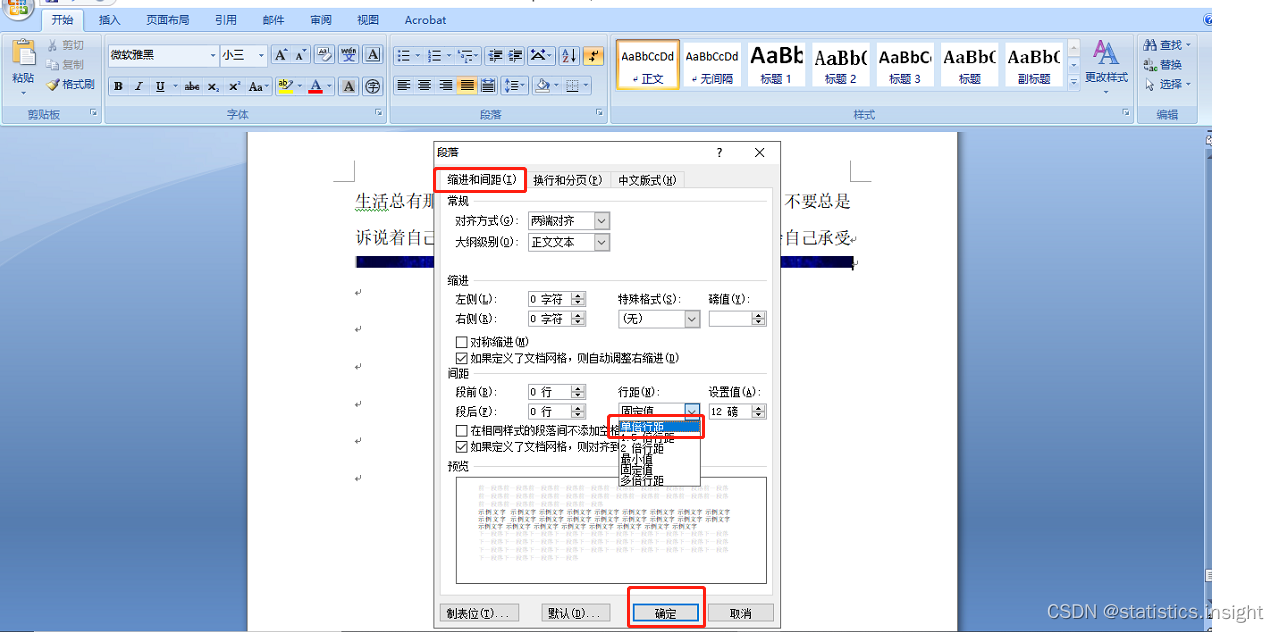This screenshot has width=1279, height=632.
Task: Click the sort (排序) icon in Paragraph group
Action: 567,56
